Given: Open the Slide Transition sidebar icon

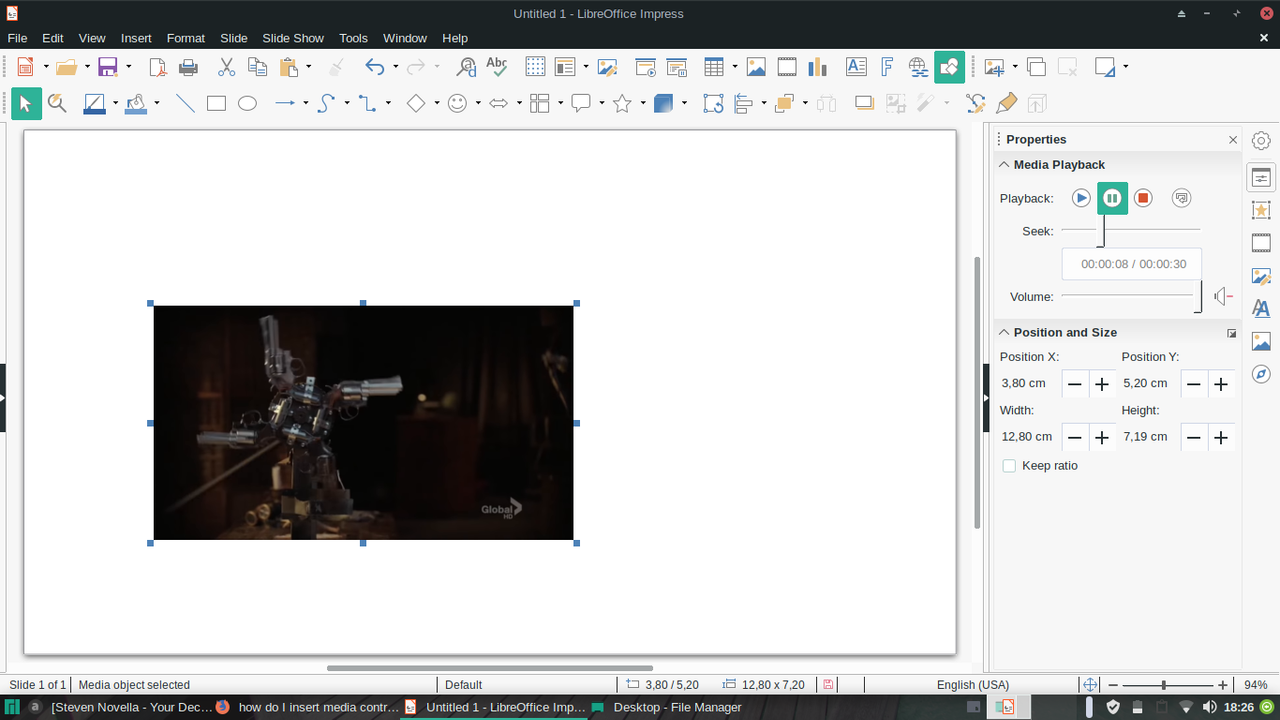Looking at the screenshot, I should [1261, 243].
